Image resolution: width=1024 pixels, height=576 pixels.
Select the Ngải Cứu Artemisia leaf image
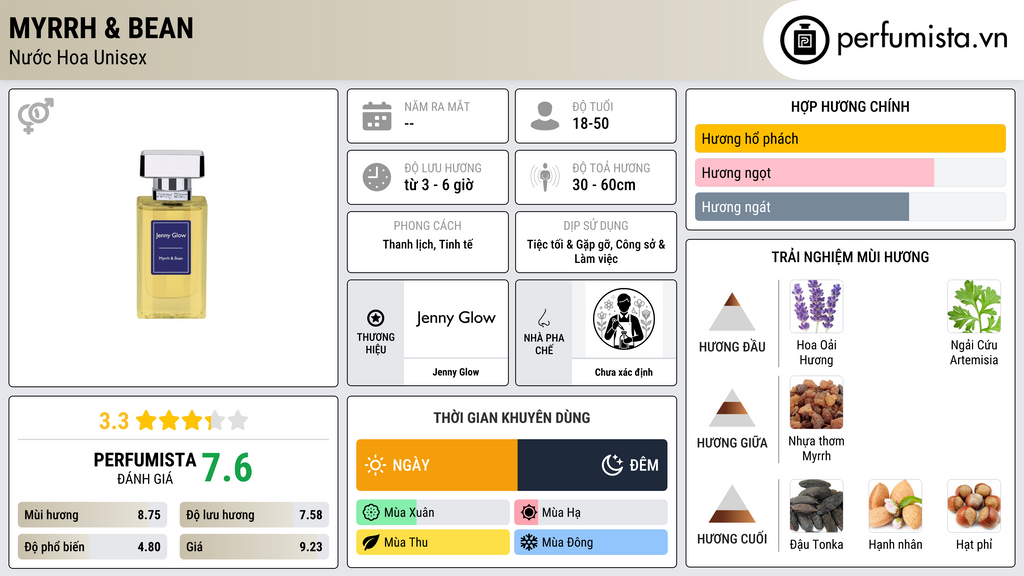(974, 306)
